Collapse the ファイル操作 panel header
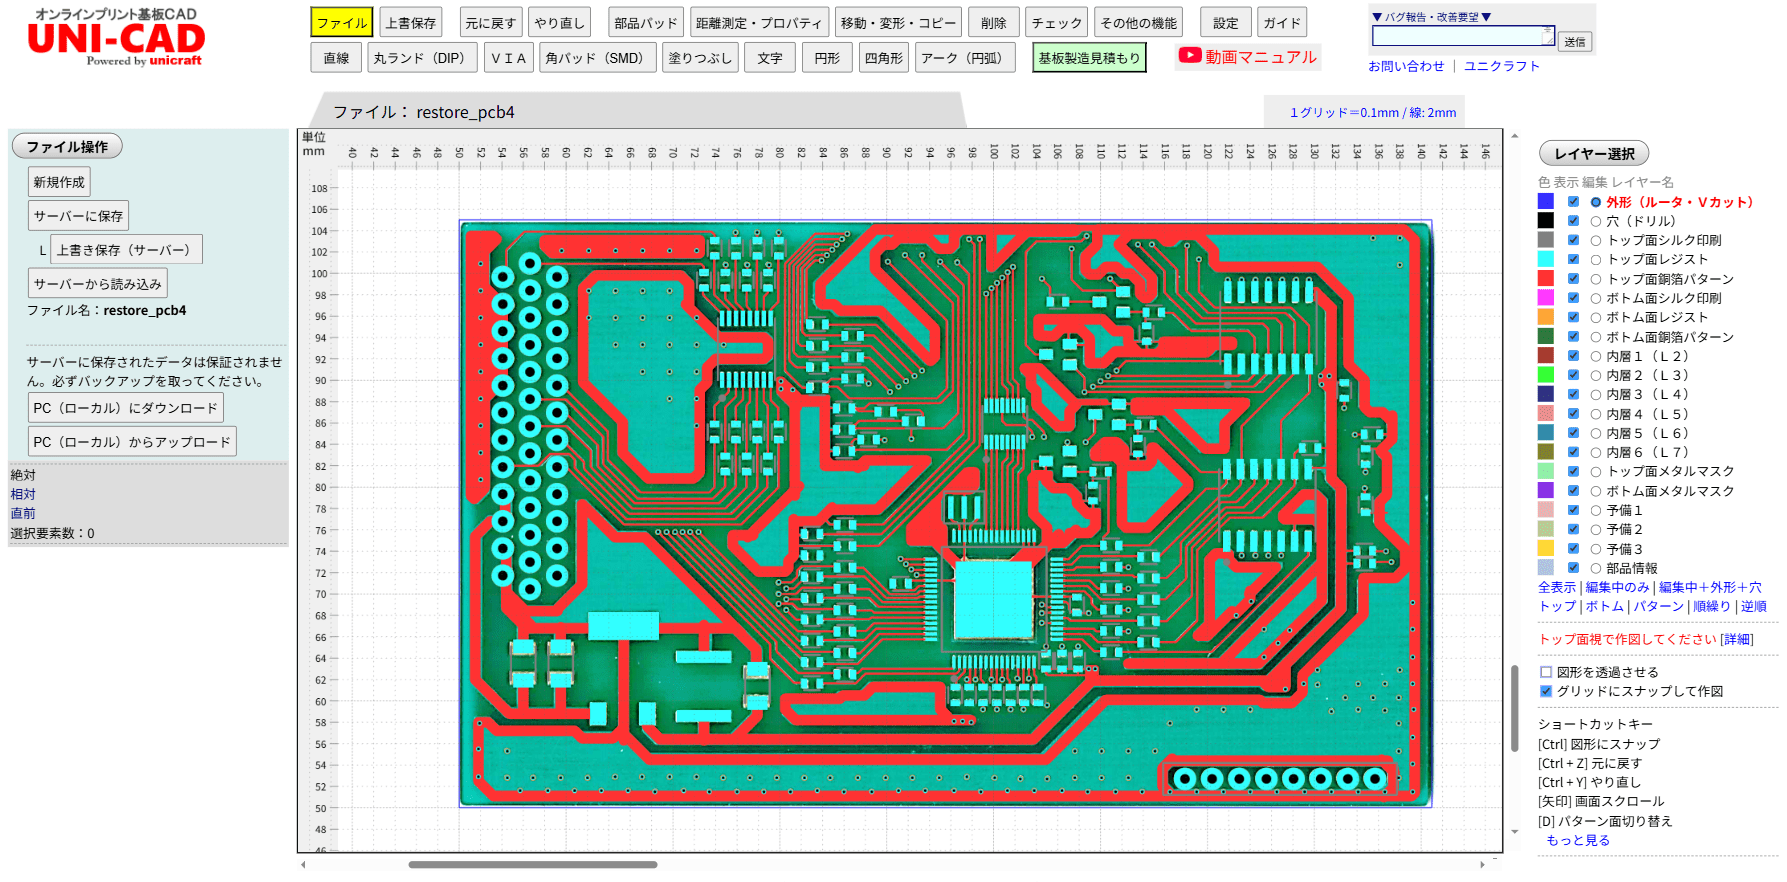 point(67,147)
